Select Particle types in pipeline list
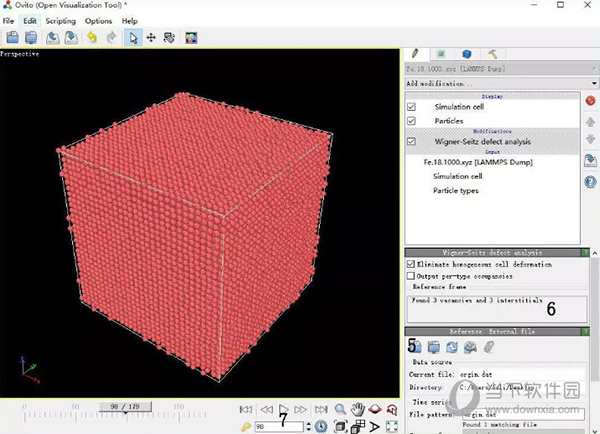Viewport: 600px width, 434px height. (455, 190)
